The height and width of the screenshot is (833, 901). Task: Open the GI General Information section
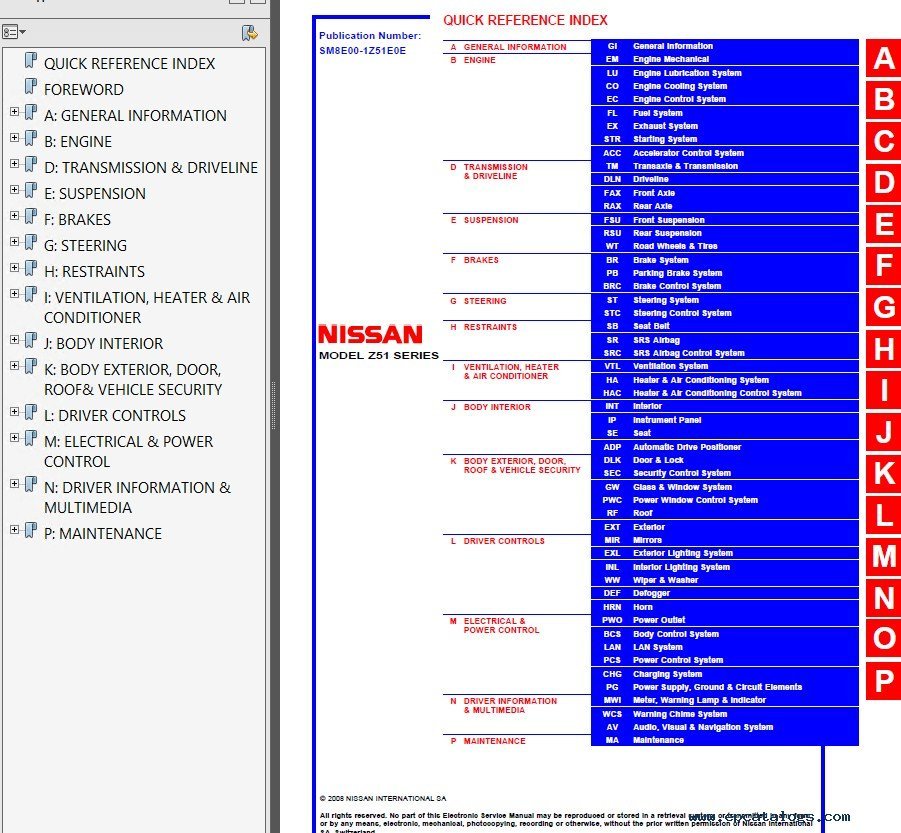[725, 46]
